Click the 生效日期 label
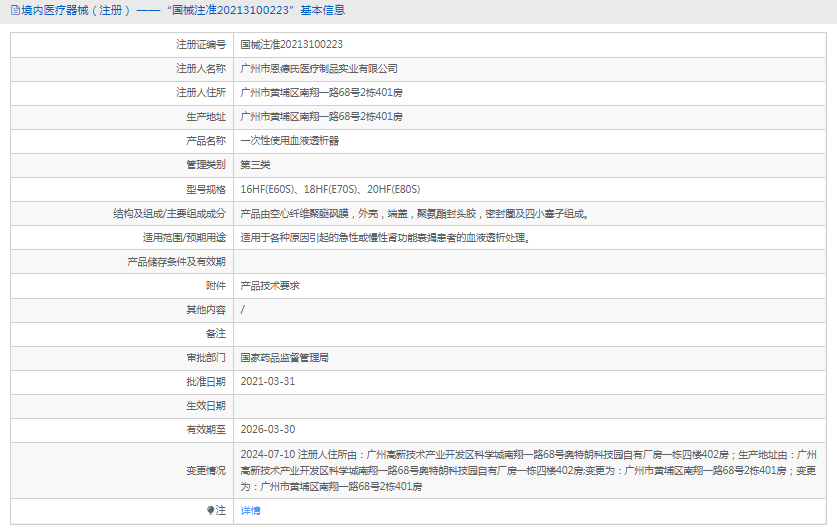This screenshot has height=531, width=837. point(206,406)
